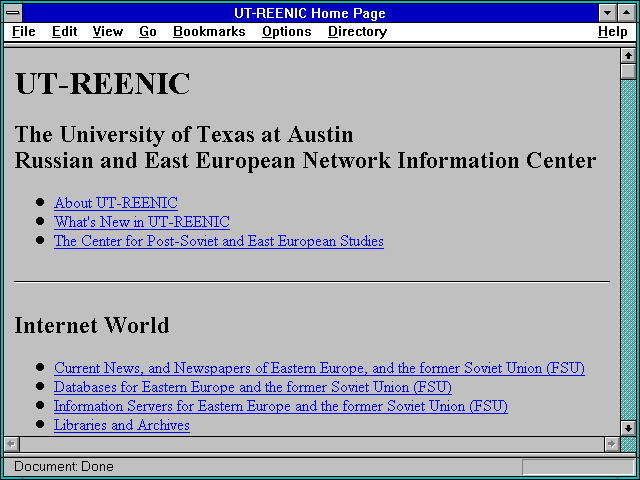
Task: Open the Bookmarks menu
Action: 209,31
